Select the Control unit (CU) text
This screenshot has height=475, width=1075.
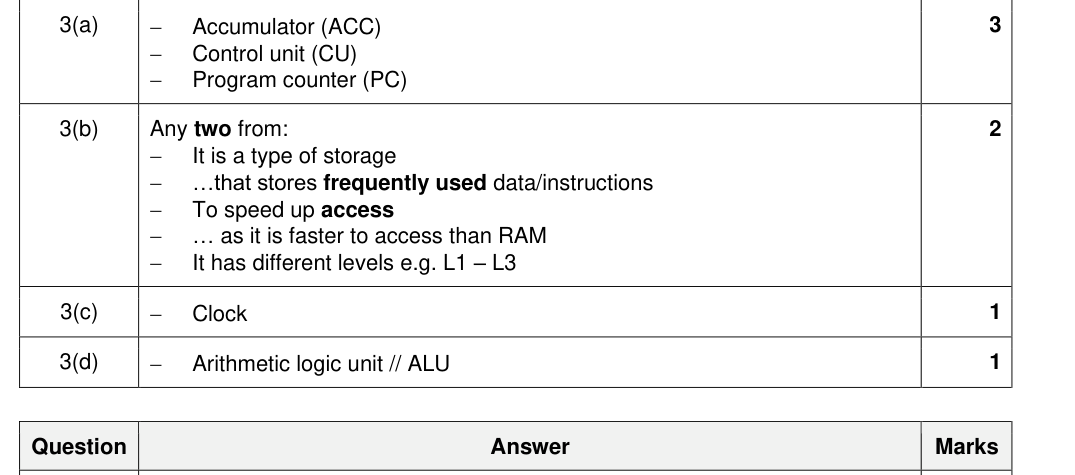coord(274,53)
